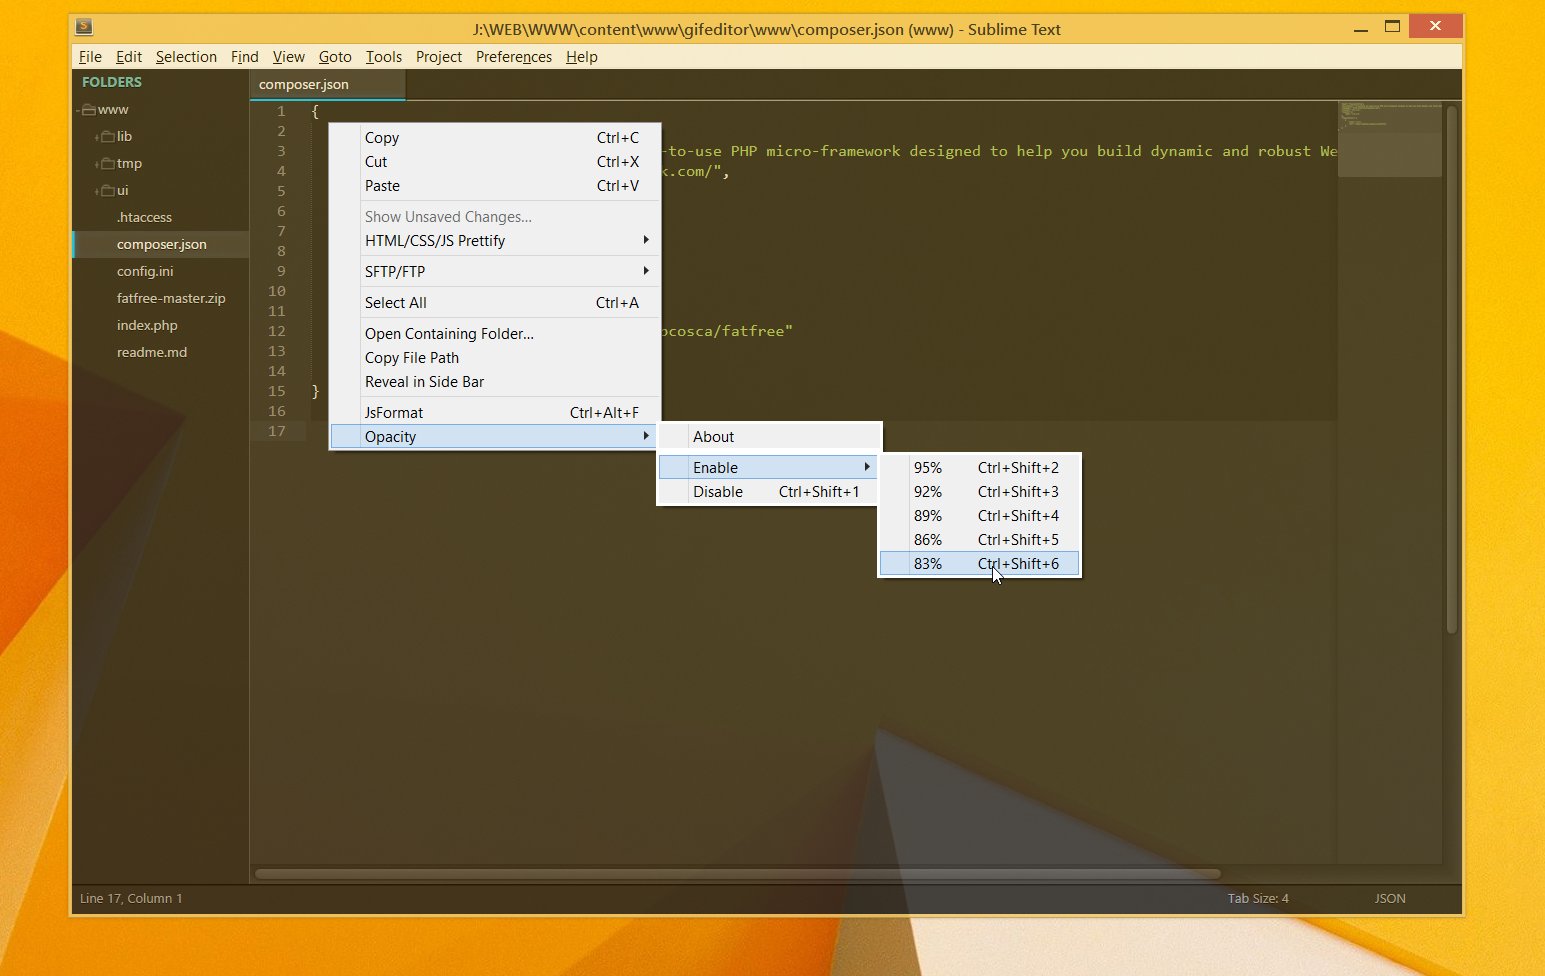The image size is (1545, 976).
Task: Click the lib folder icon in sidebar
Action: click(x=108, y=137)
